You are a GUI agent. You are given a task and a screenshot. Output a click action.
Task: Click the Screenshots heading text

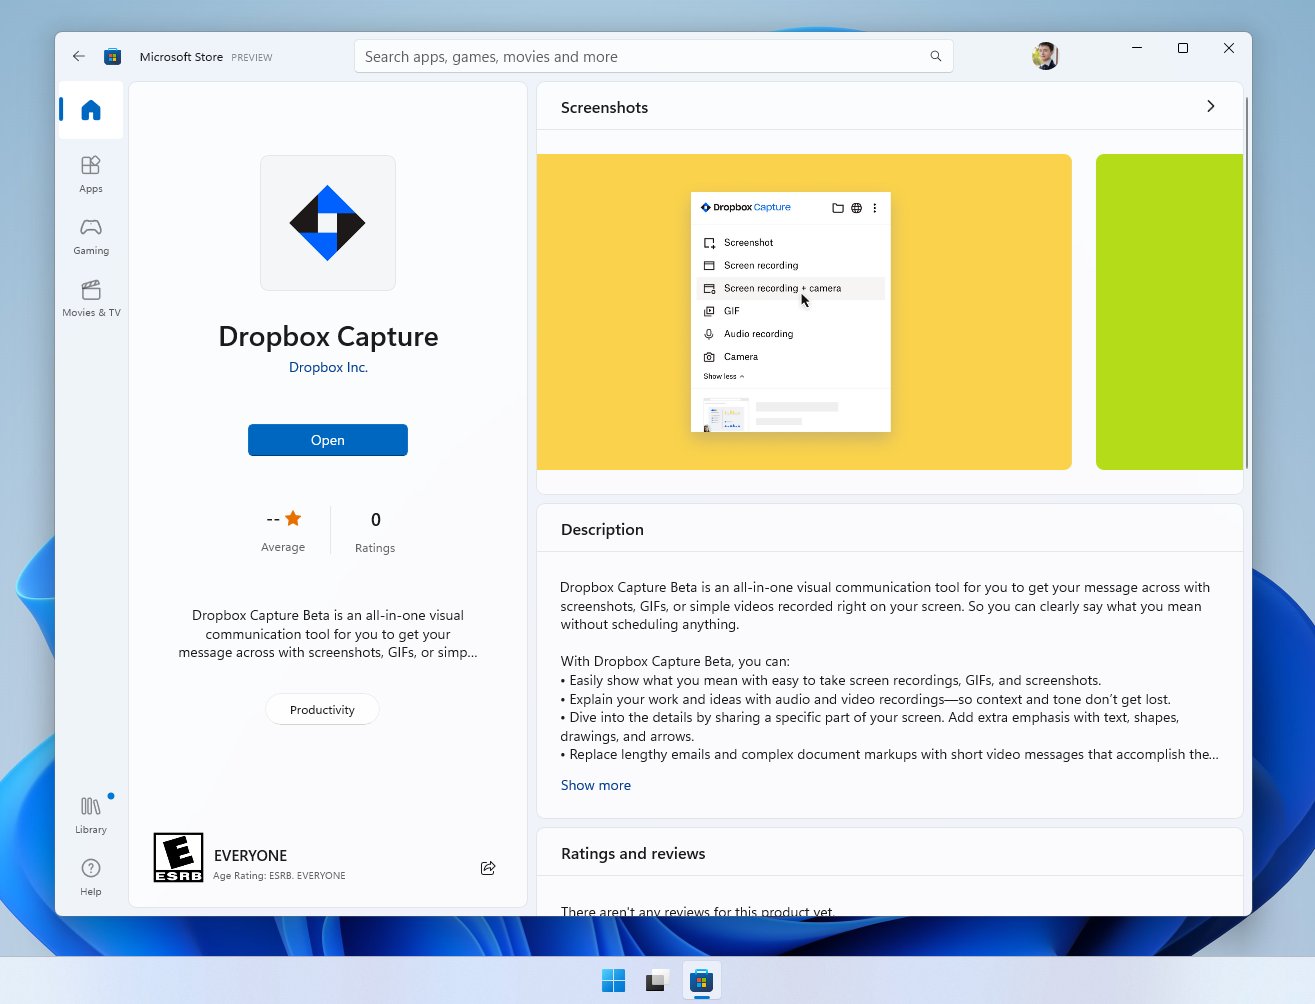pyautogui.click(x=604, y=107)
